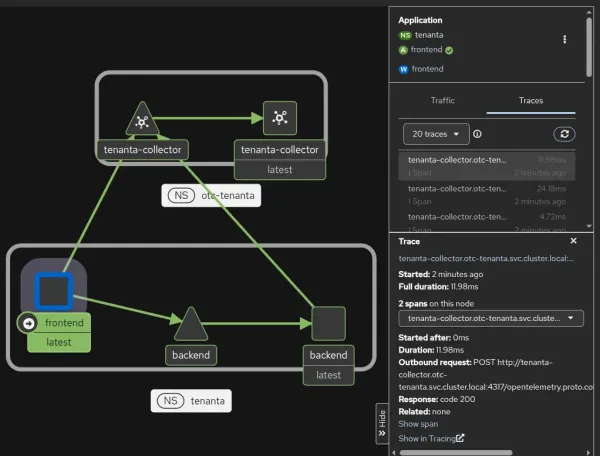Click the traces info circle icon
This screenshot has height=456, width=600.
click(477, 134)
